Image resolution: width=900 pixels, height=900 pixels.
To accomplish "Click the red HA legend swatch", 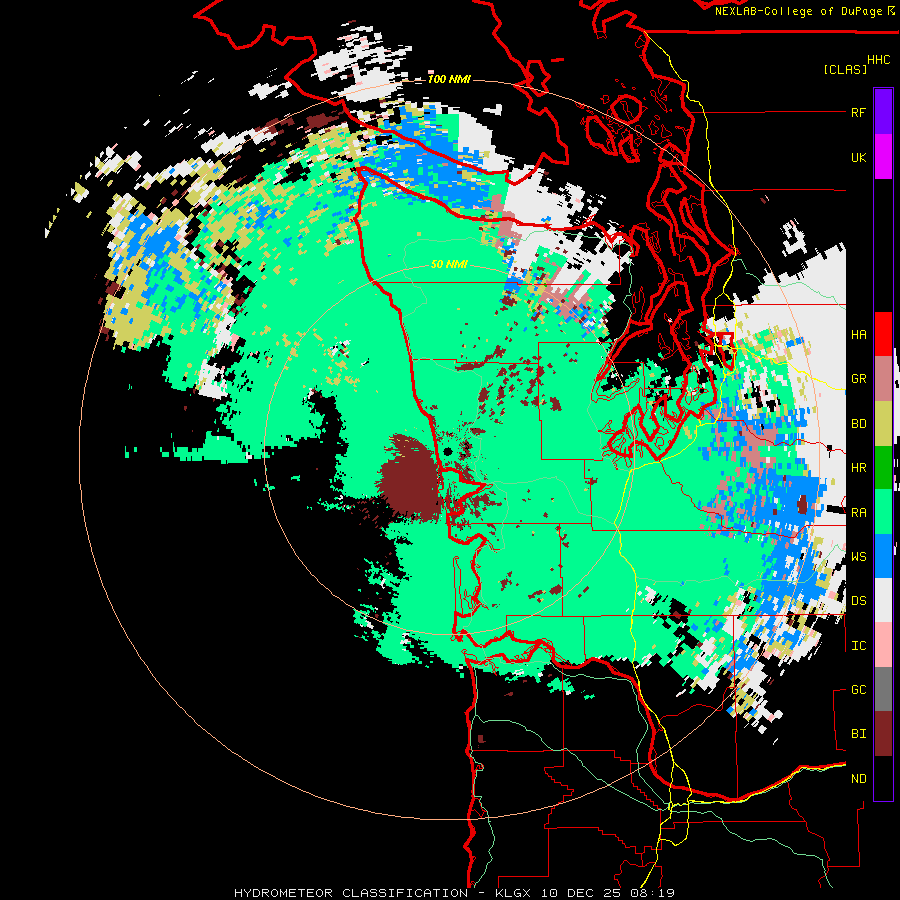I will (x=883, y=334).
